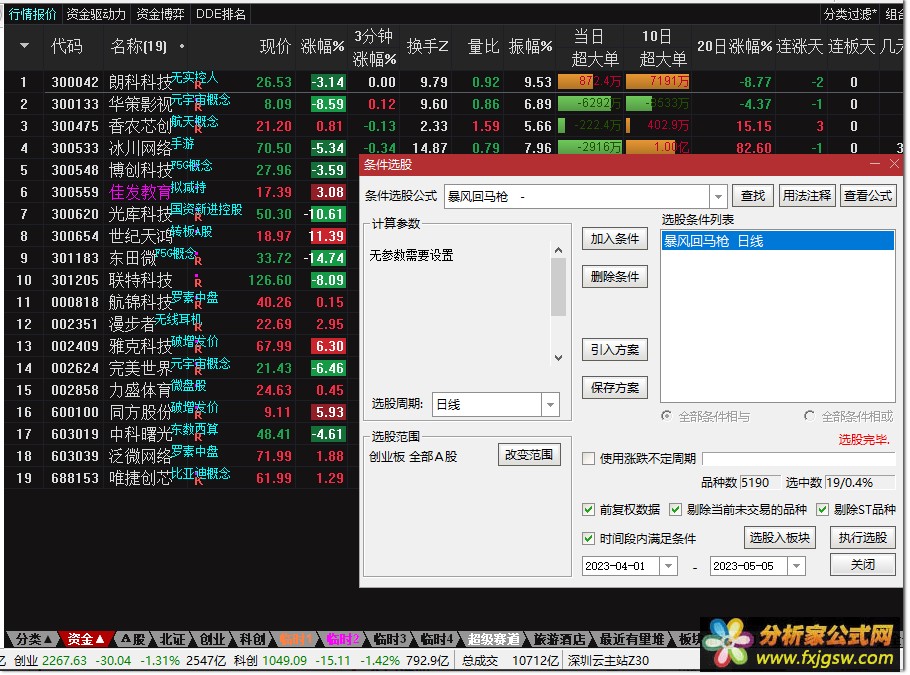Click 保存方案 button
The width and height of the screenshot is (910, 675).
[615, 388]
